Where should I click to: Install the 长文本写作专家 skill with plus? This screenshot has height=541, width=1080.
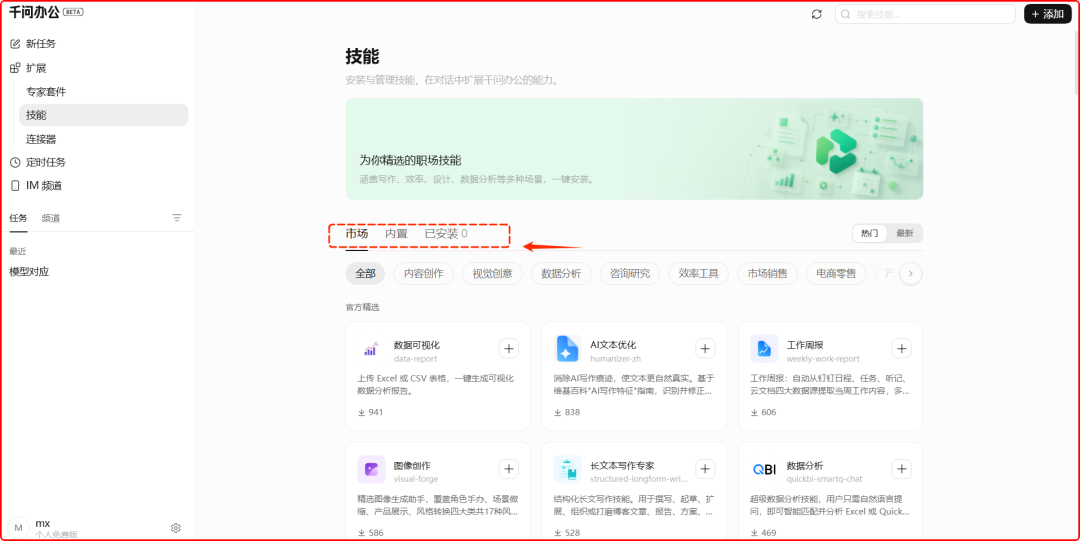(x=705, y=469)
